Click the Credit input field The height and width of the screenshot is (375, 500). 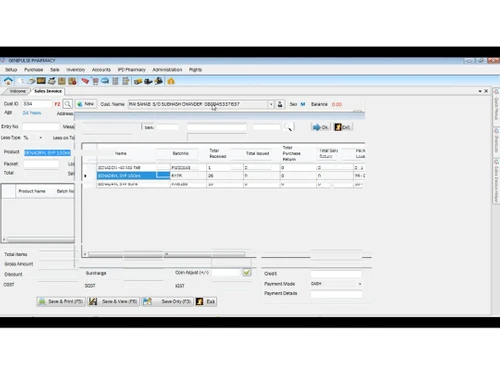coord(336,274)
